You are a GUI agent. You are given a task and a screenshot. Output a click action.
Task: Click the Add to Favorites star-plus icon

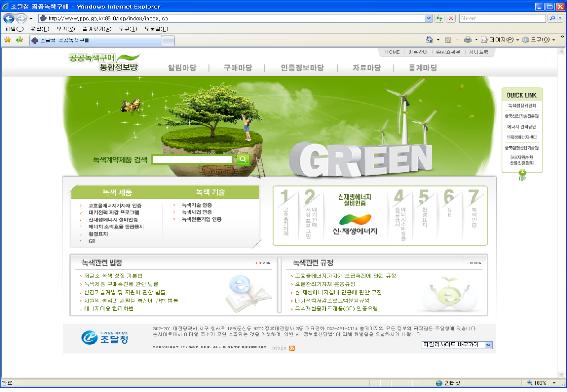20,40
